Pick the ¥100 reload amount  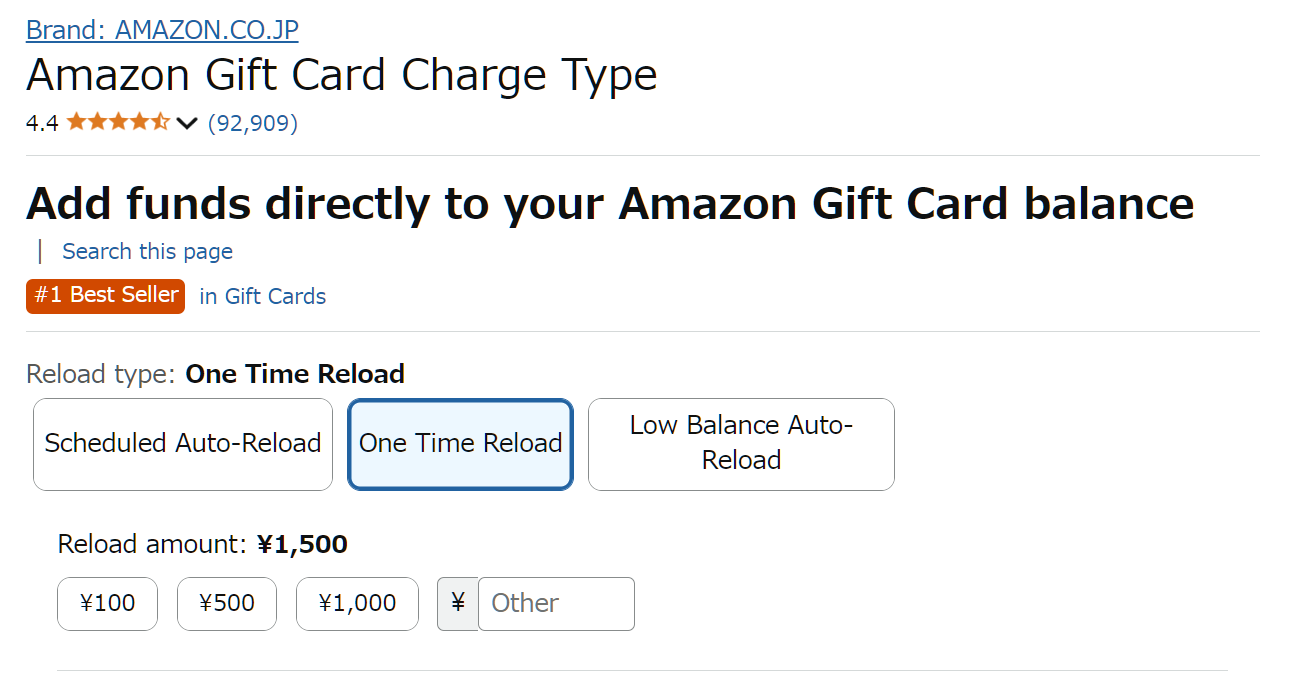(x=107, y=604)
